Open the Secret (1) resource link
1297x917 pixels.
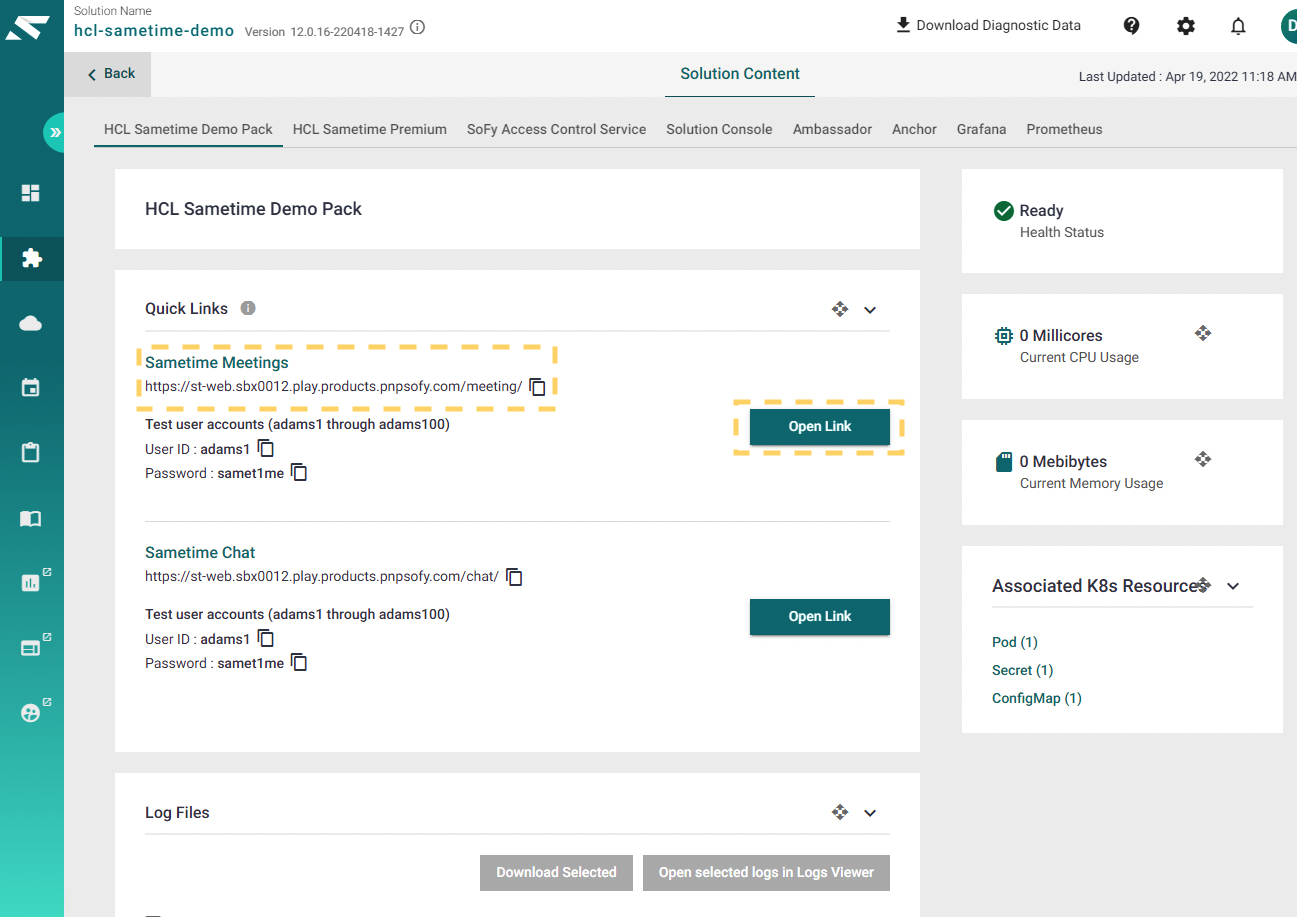point(1023,670)
